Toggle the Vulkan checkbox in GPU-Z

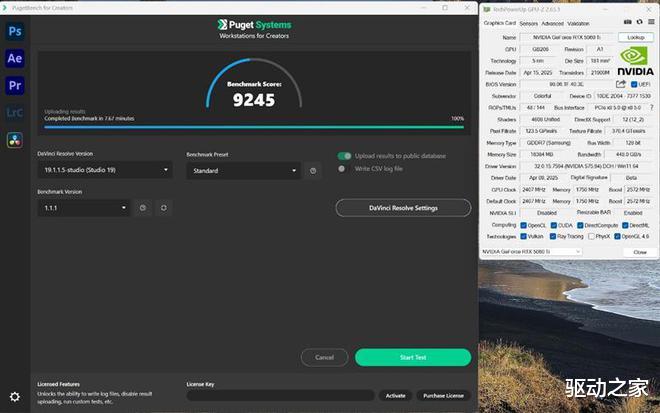click(524, 237)
